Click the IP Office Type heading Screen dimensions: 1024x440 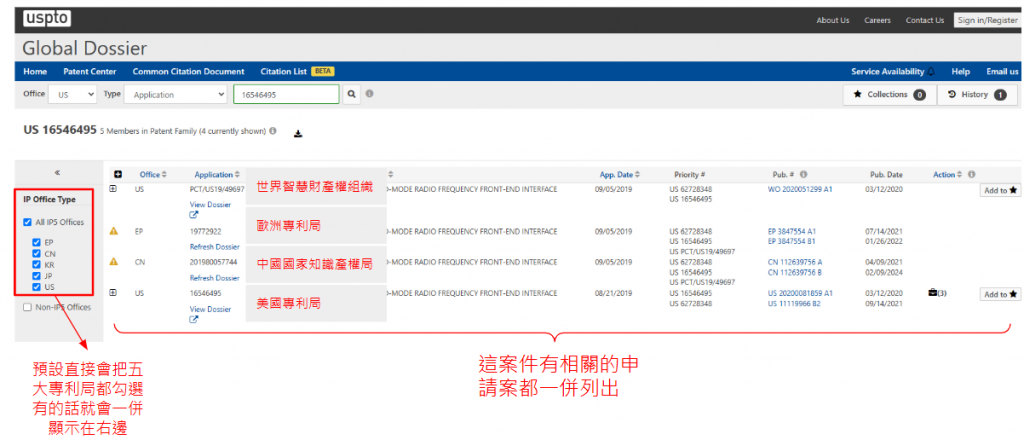[49, 200]
